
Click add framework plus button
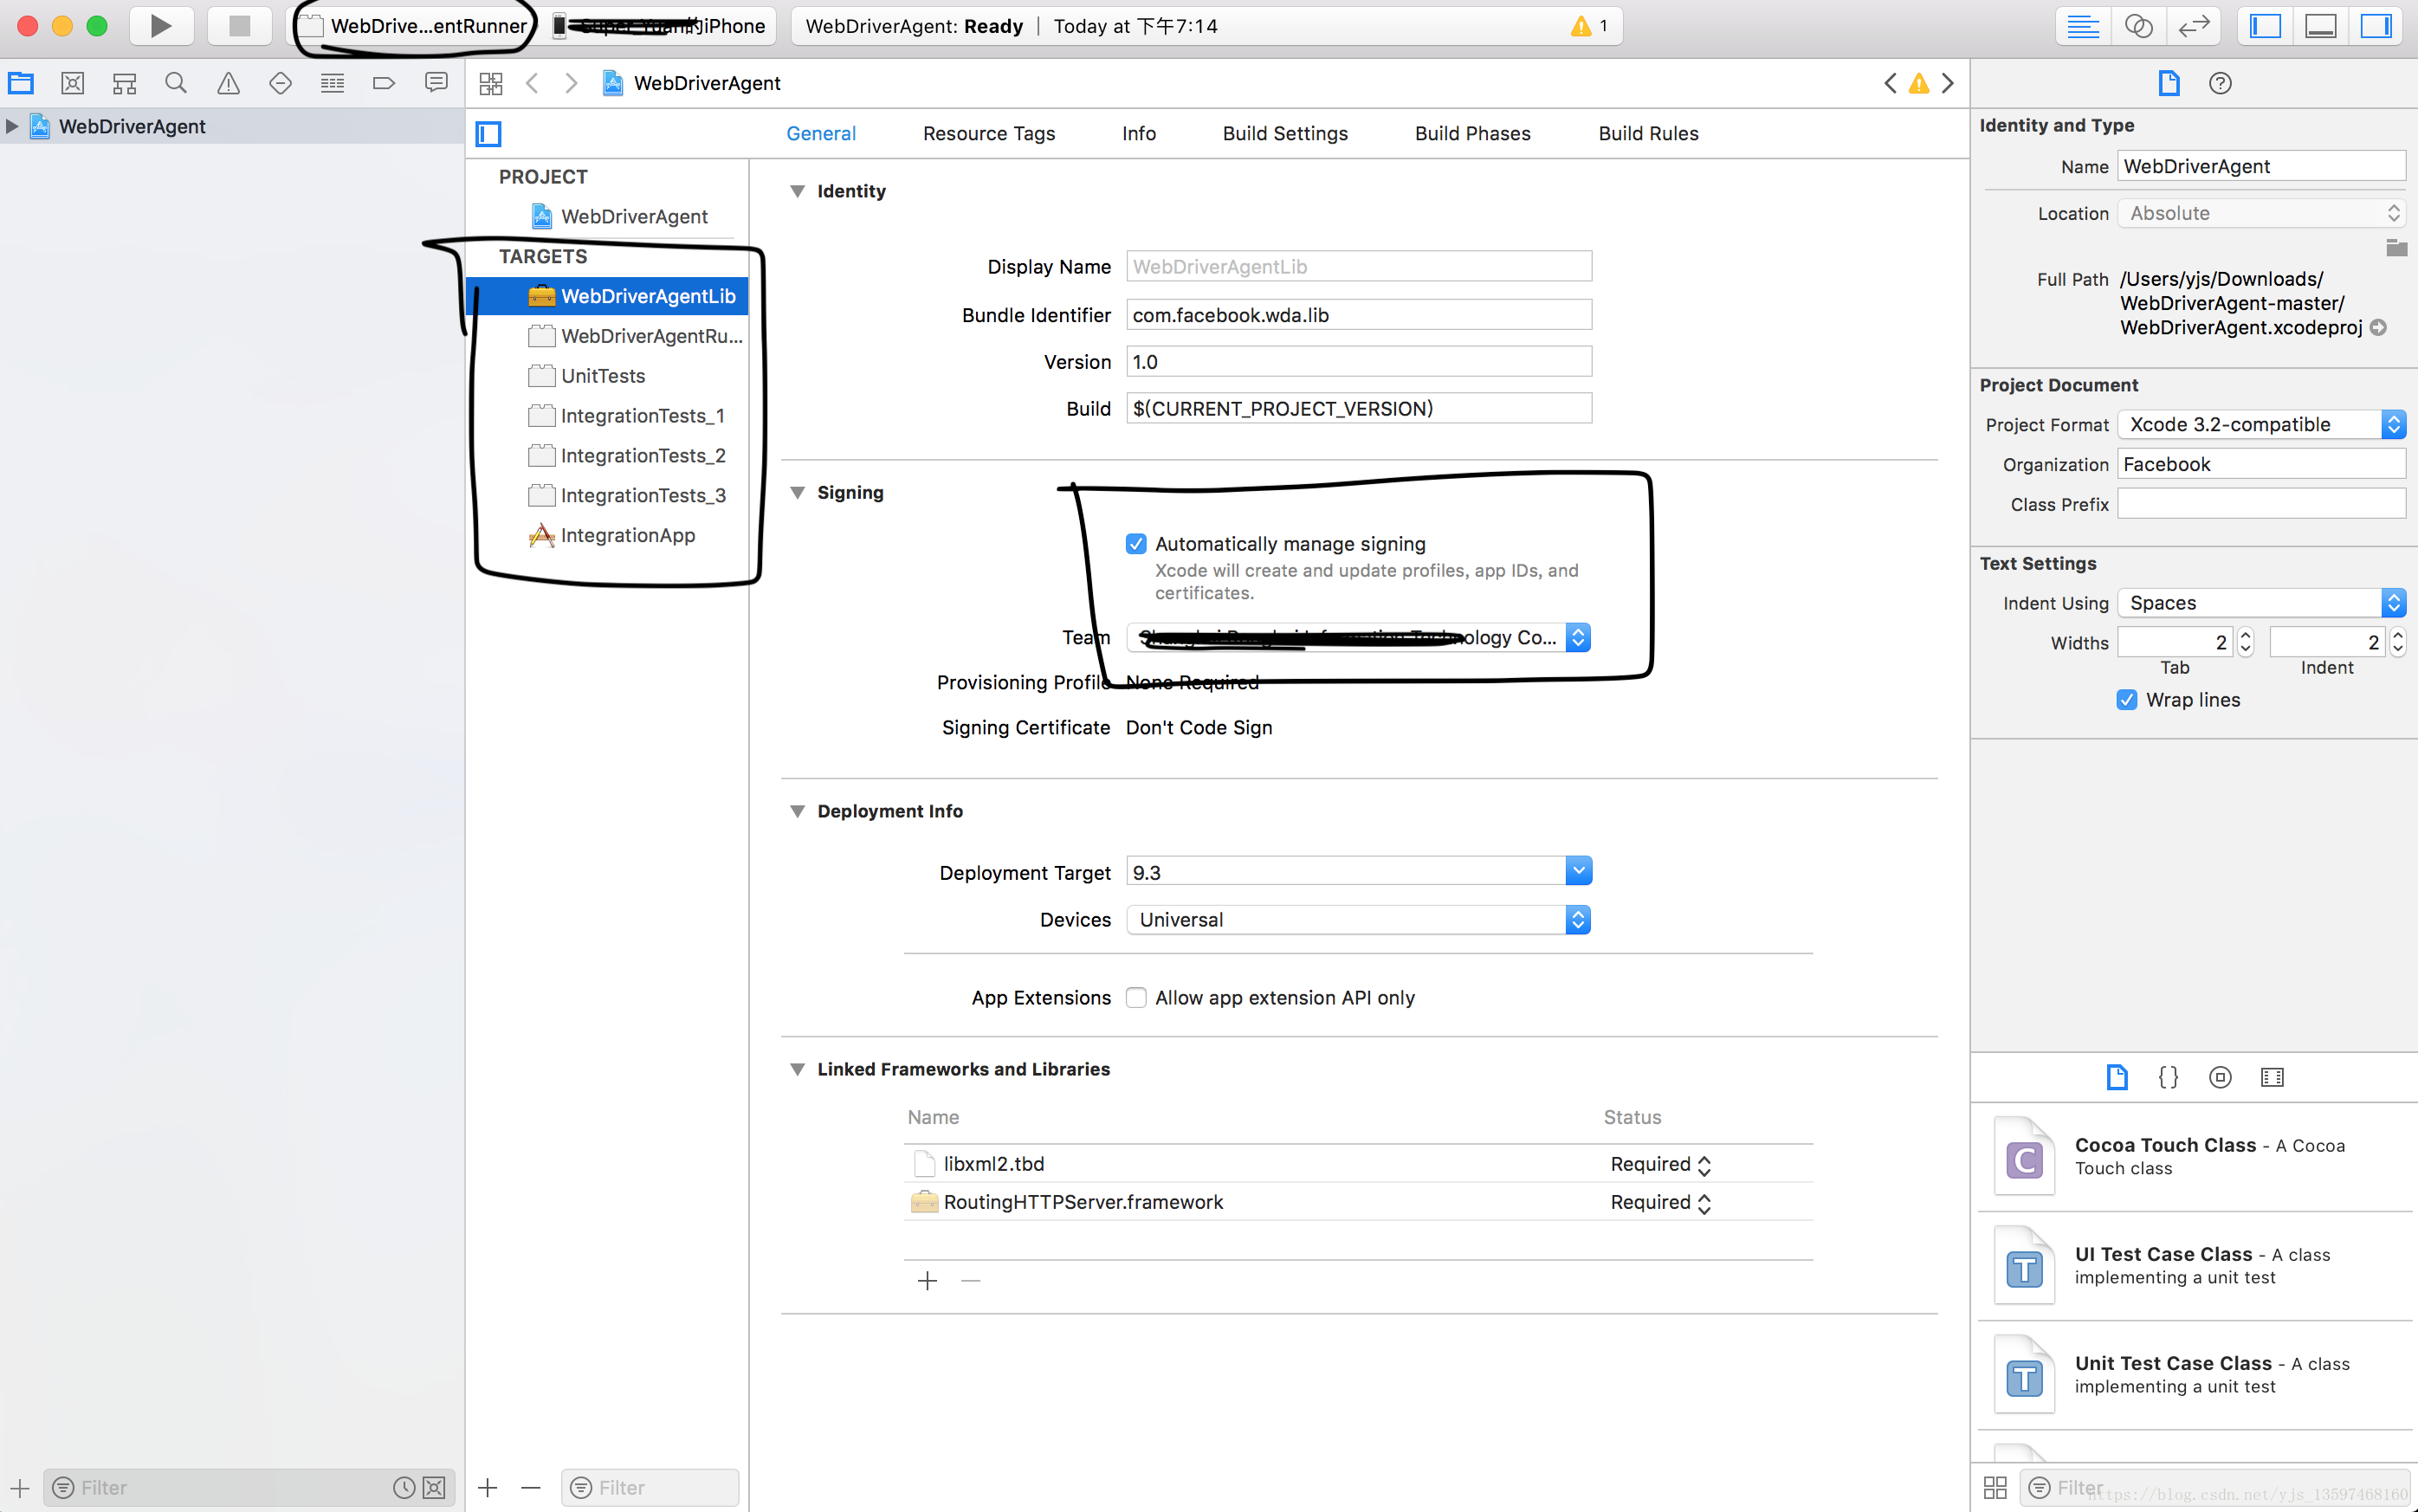[x=927, y=1281]
